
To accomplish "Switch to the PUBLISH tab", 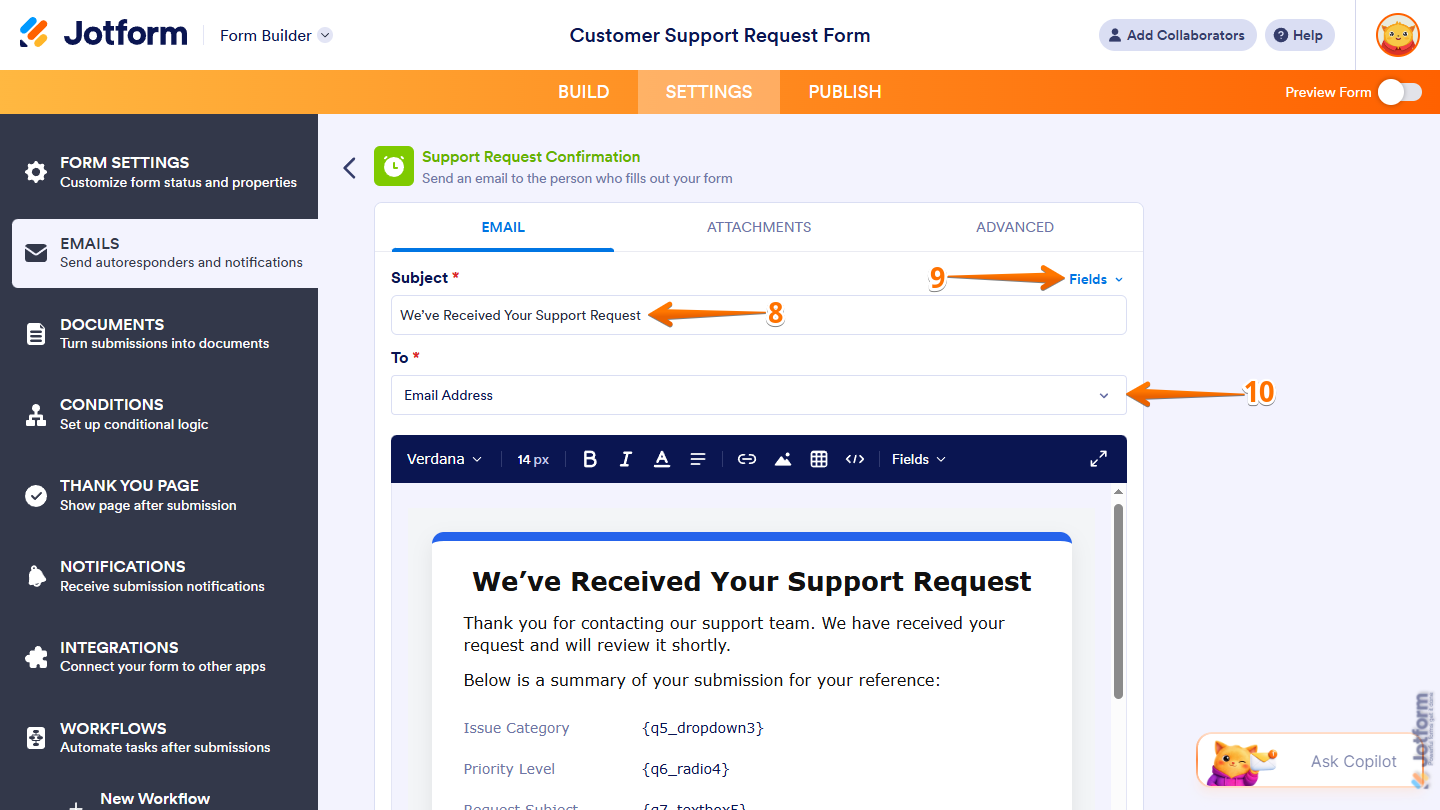I will click(x=845, y=92).
